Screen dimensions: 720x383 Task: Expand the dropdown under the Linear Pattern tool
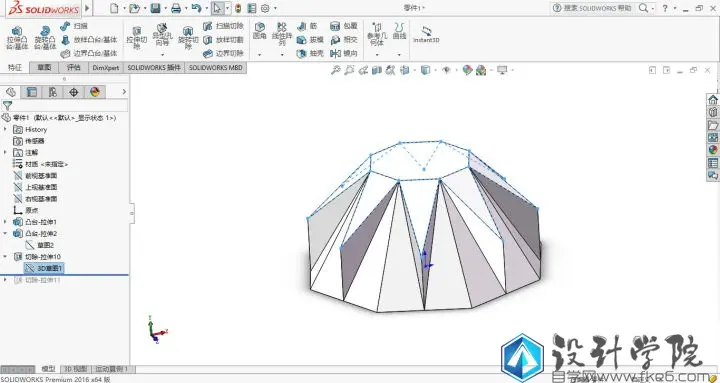point(282,55)
